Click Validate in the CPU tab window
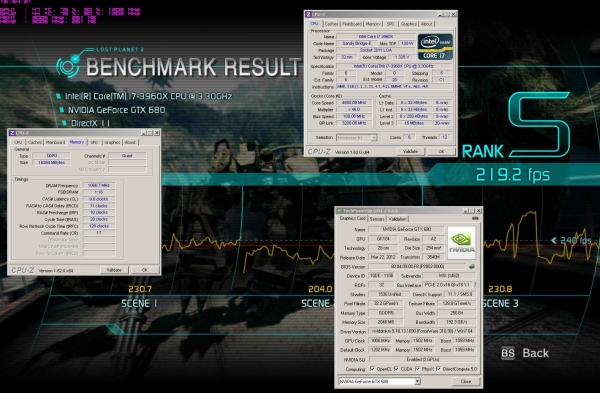The width and height of the screenshot is (600, 393). click(410, 152)
